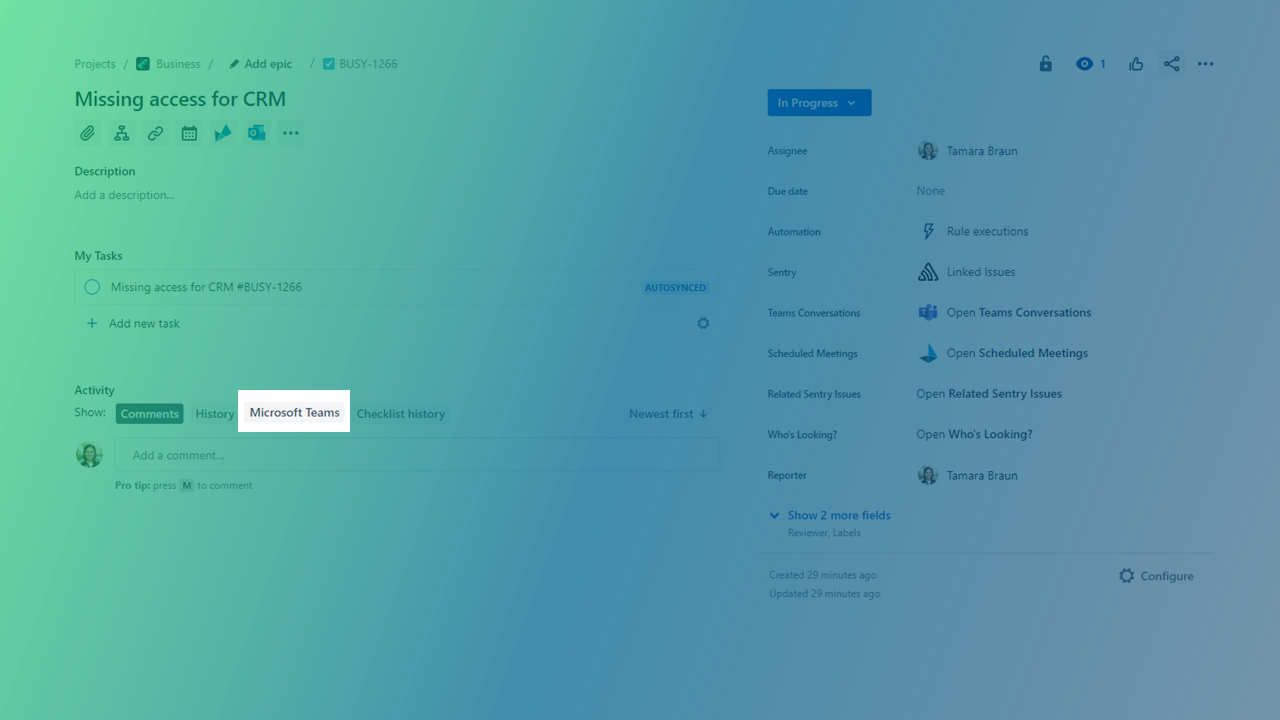Switch to the Microsoft Teams activity tab

click(x=294, y=412)
